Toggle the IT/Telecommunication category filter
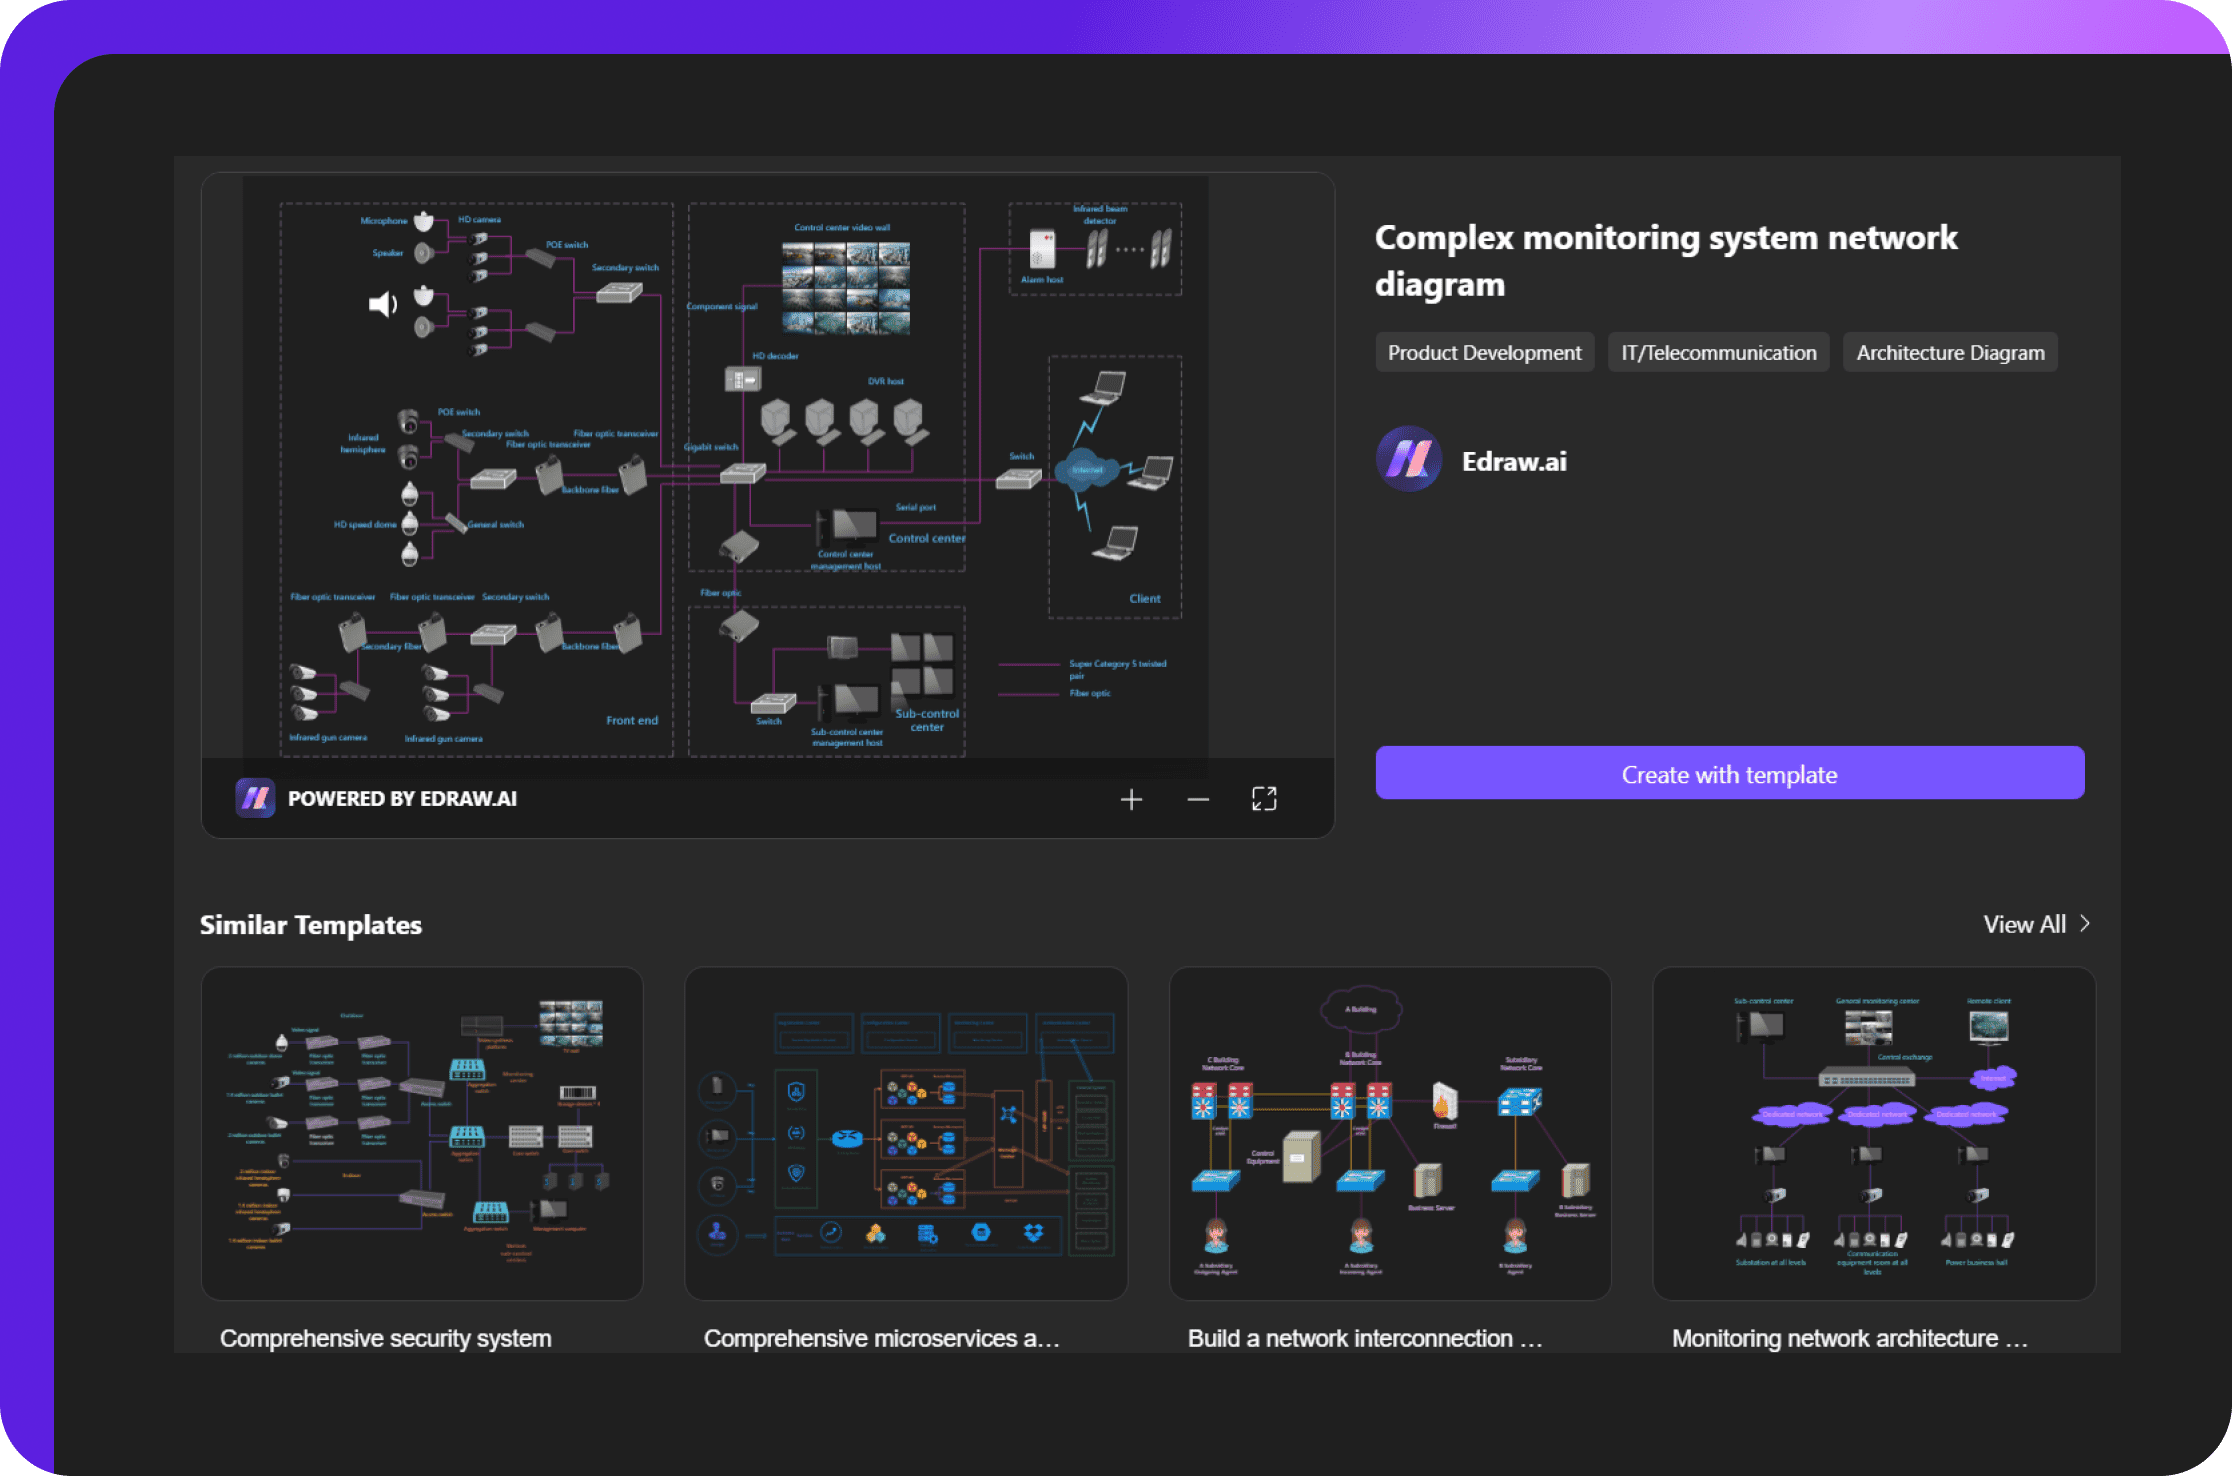The image size is (2232, 1476). click(x=1718, y=353)
